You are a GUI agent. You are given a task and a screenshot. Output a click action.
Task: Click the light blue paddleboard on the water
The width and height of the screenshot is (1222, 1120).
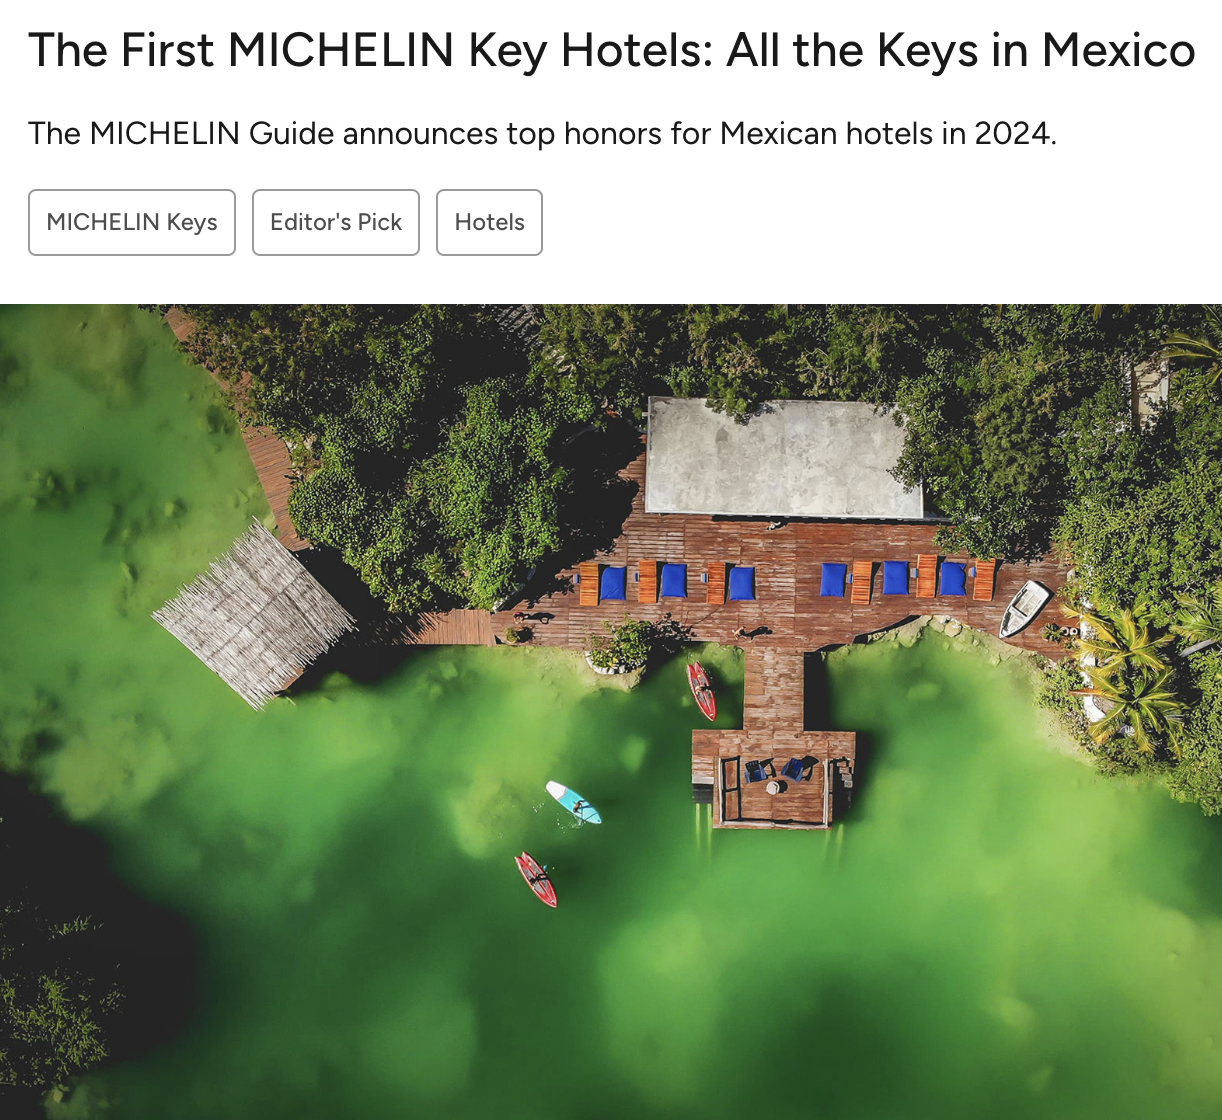(x=573, y=803)
